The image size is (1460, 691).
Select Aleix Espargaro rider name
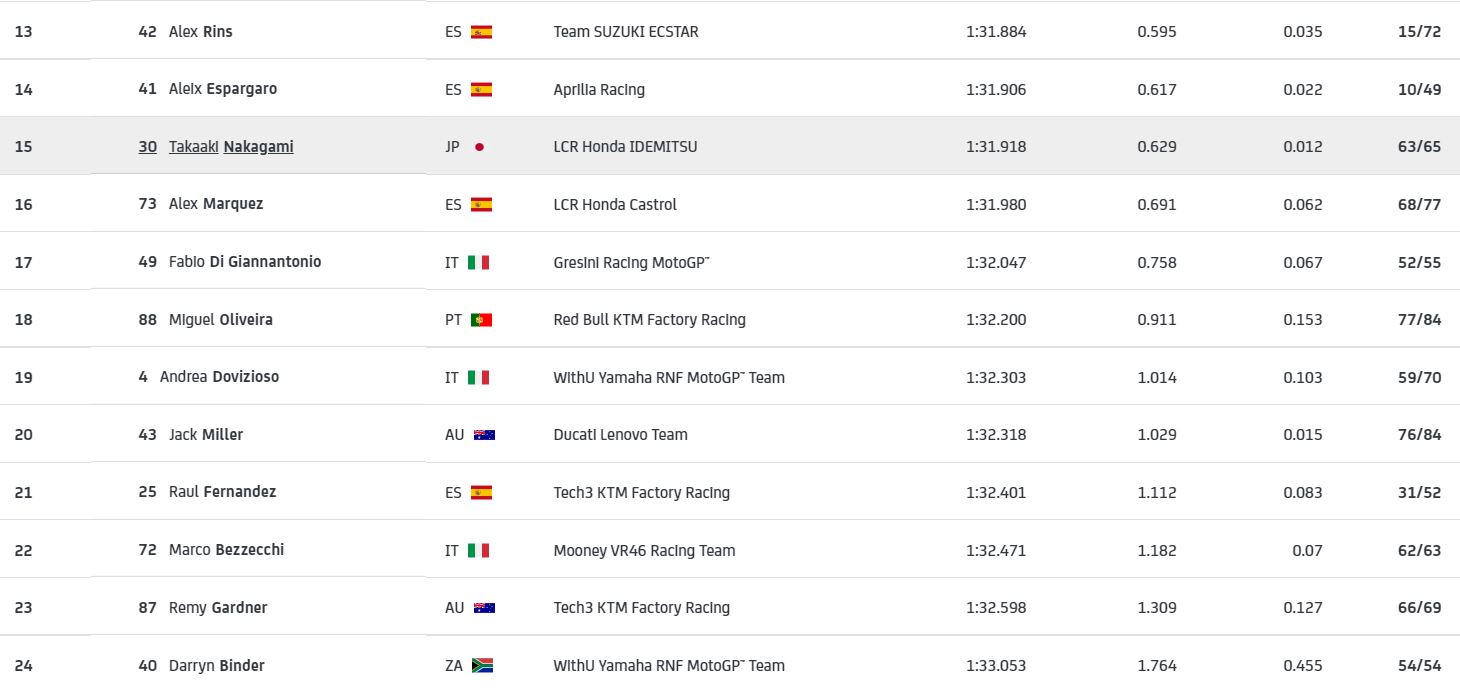[222, 89]
